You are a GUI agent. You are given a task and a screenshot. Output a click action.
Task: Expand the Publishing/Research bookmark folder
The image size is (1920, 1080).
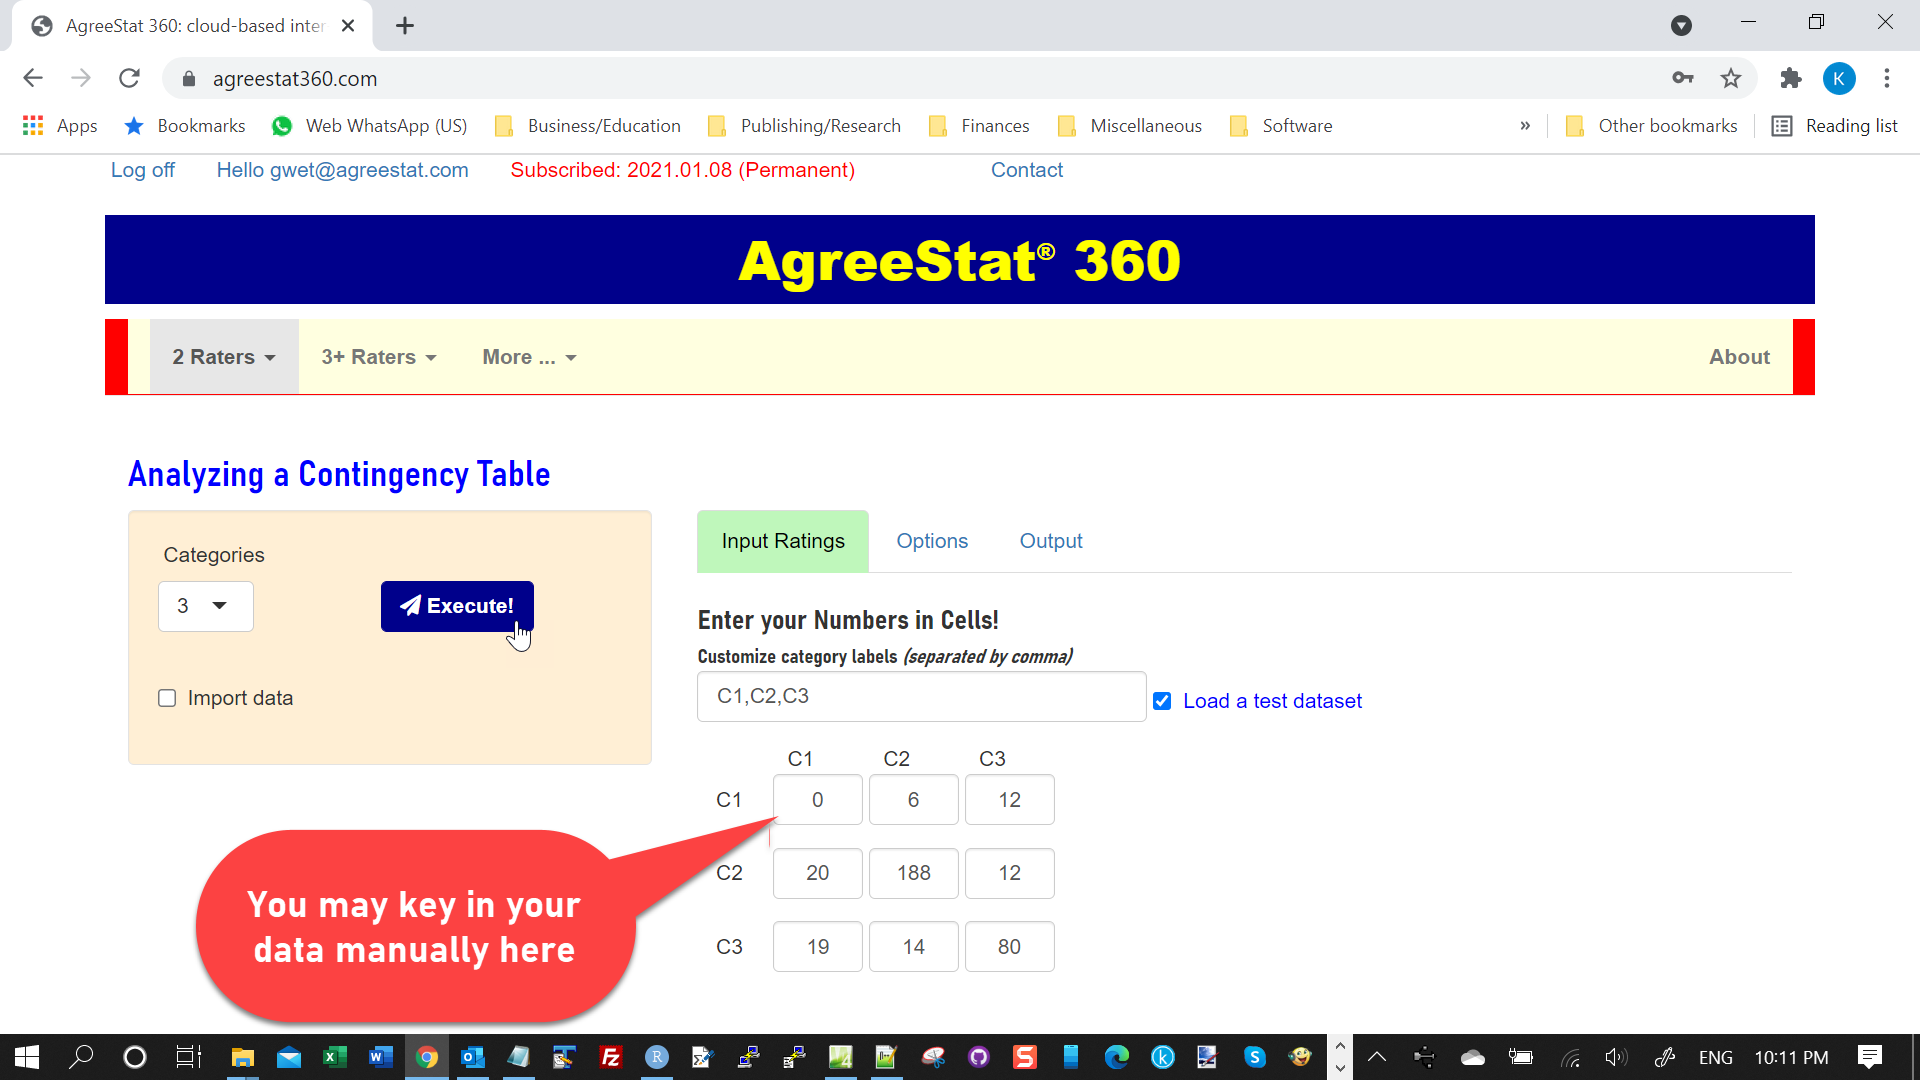pos(804,126)
